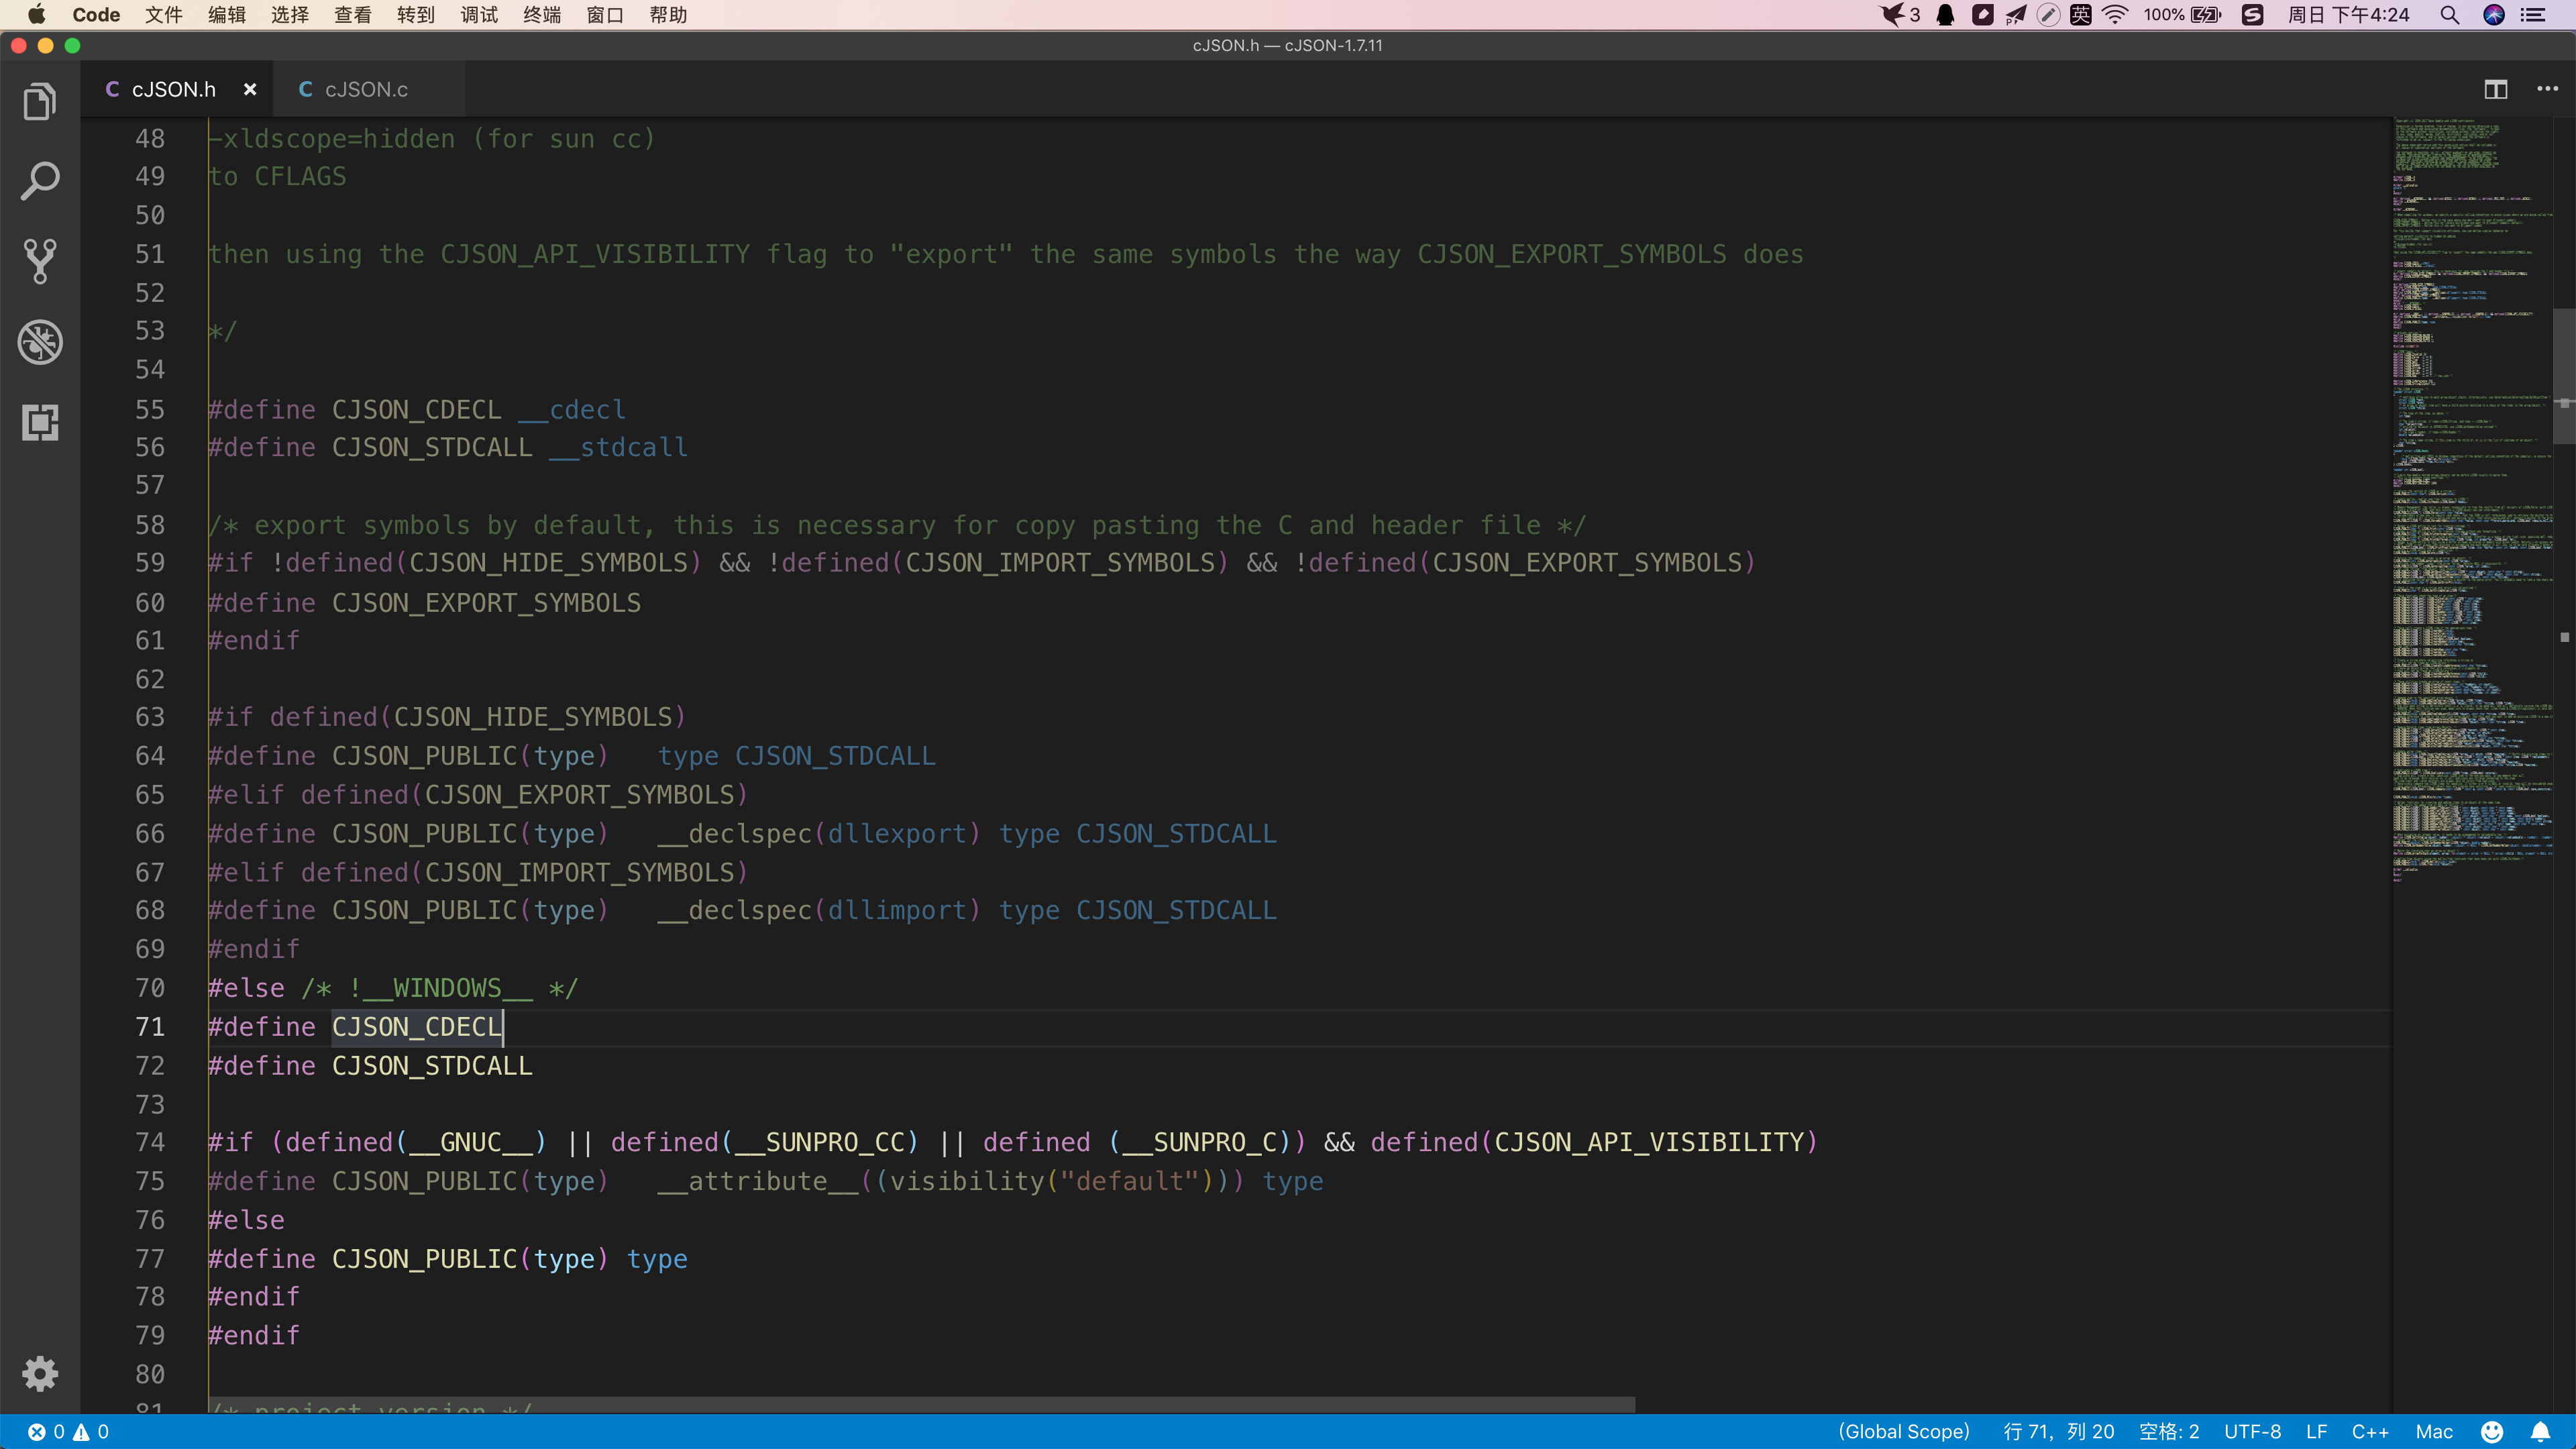Open the Debug view icon
The image size is (2576, 1449).
[40, 342]
